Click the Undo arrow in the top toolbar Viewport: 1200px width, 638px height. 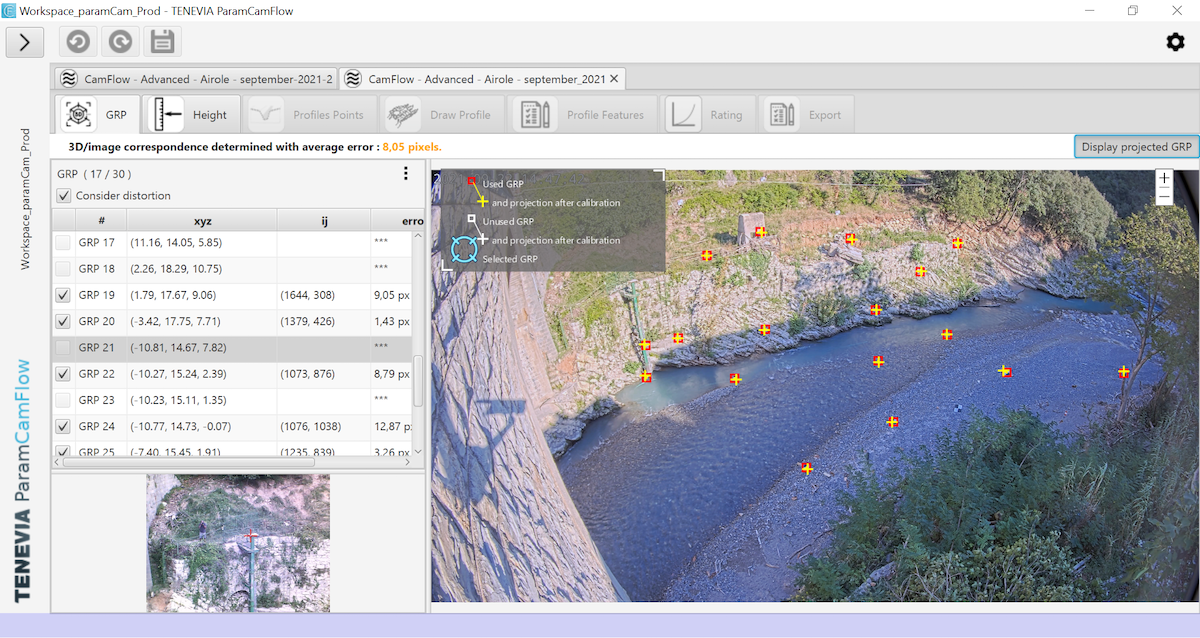(x=77, y=42)
